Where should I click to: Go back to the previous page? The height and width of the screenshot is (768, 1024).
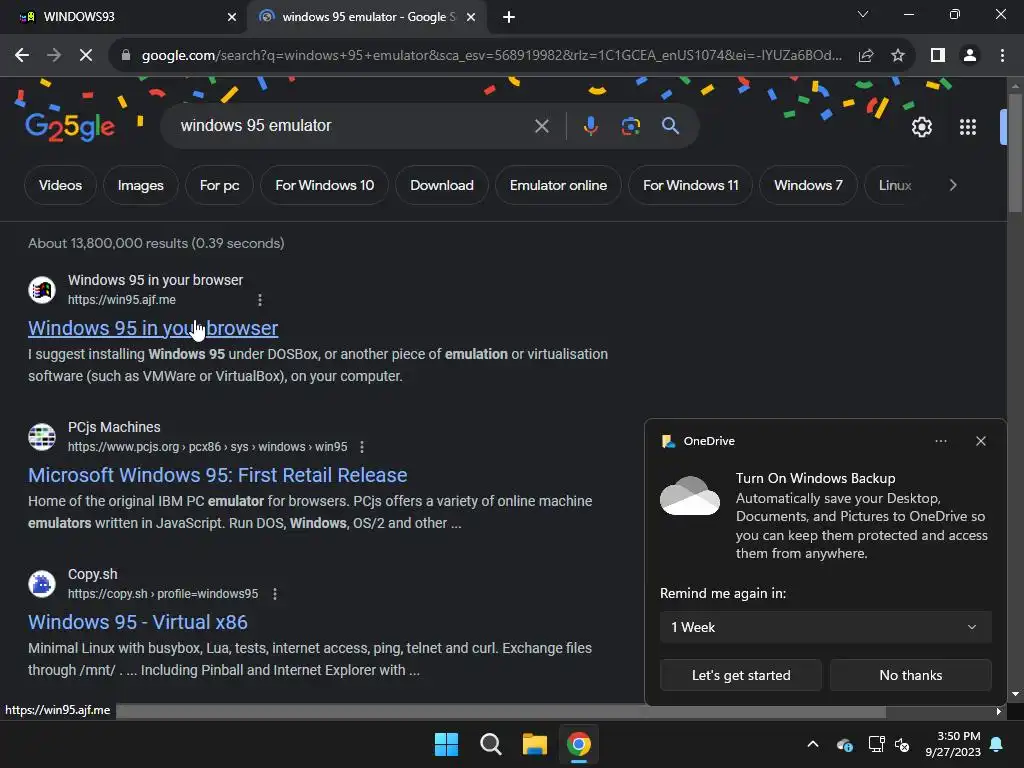(22, 56)
